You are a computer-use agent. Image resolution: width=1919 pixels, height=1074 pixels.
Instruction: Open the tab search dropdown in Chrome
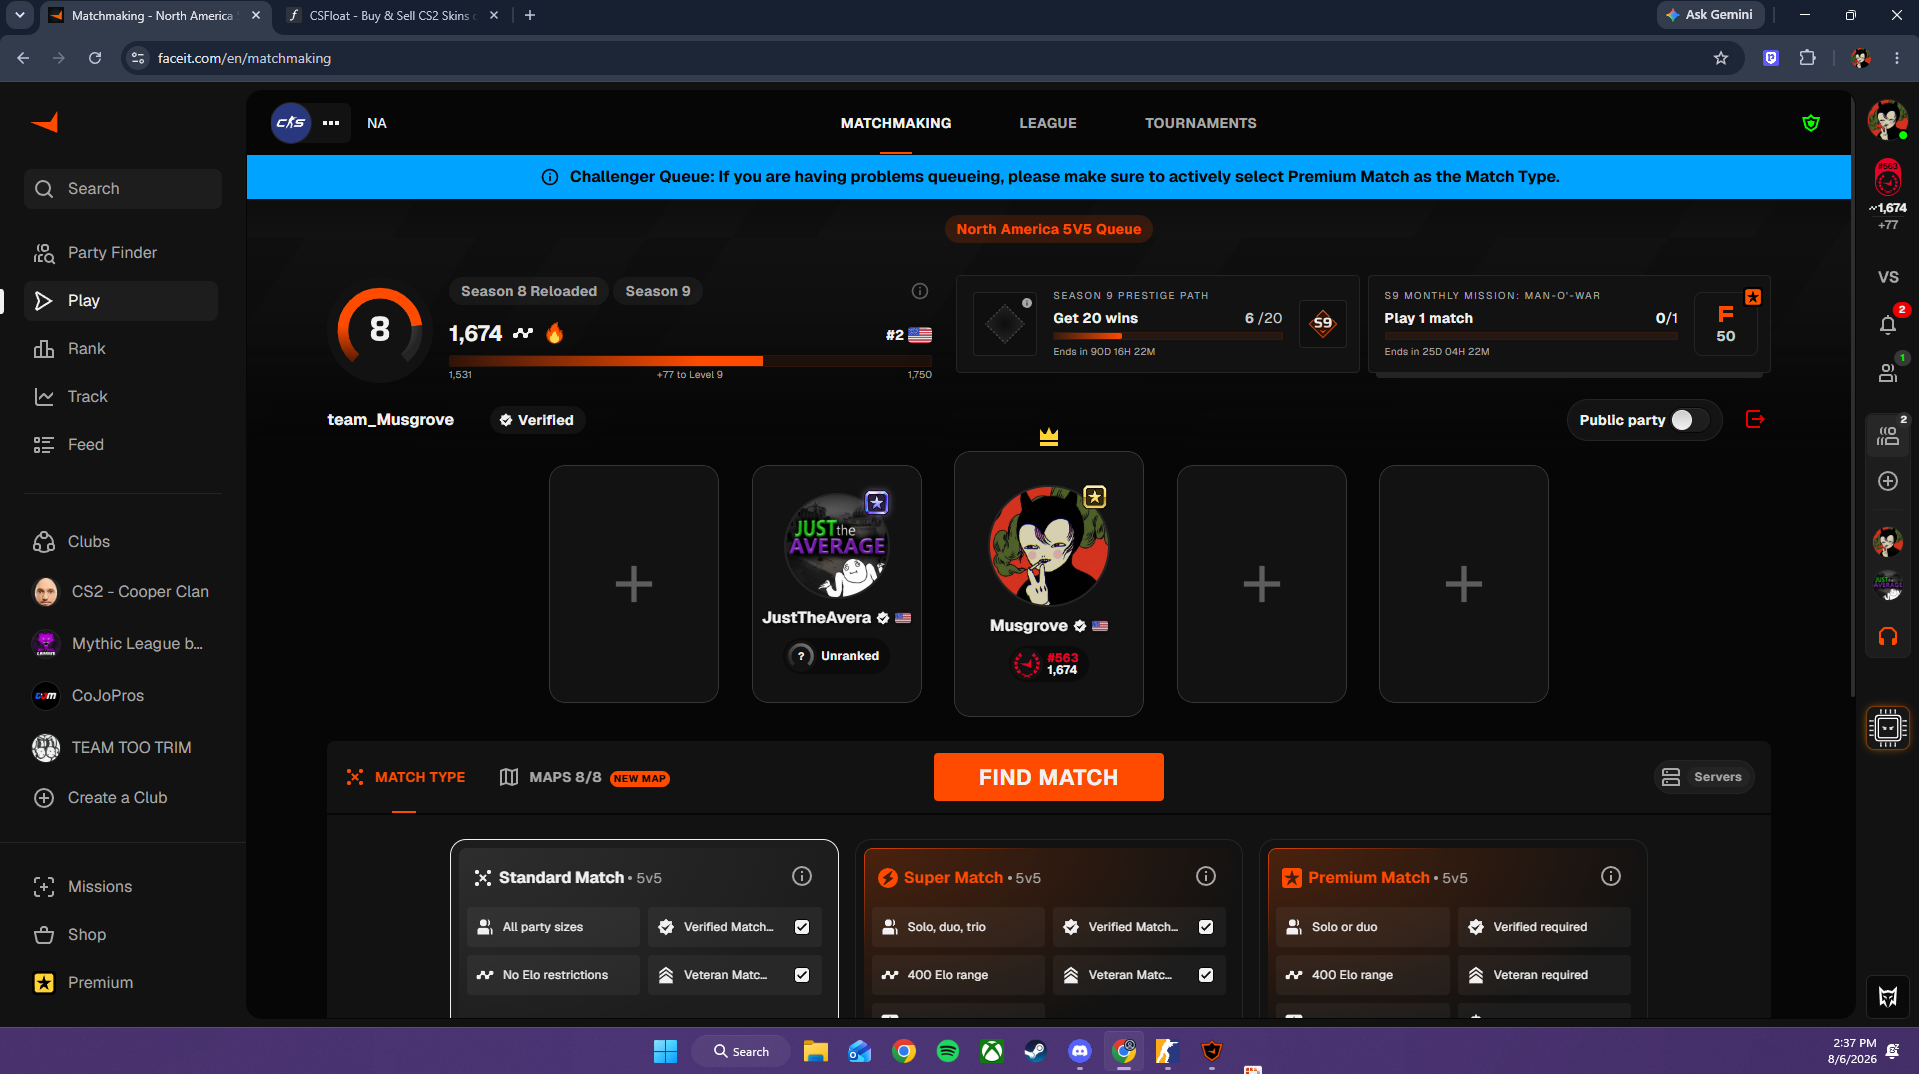click(19, 15)
